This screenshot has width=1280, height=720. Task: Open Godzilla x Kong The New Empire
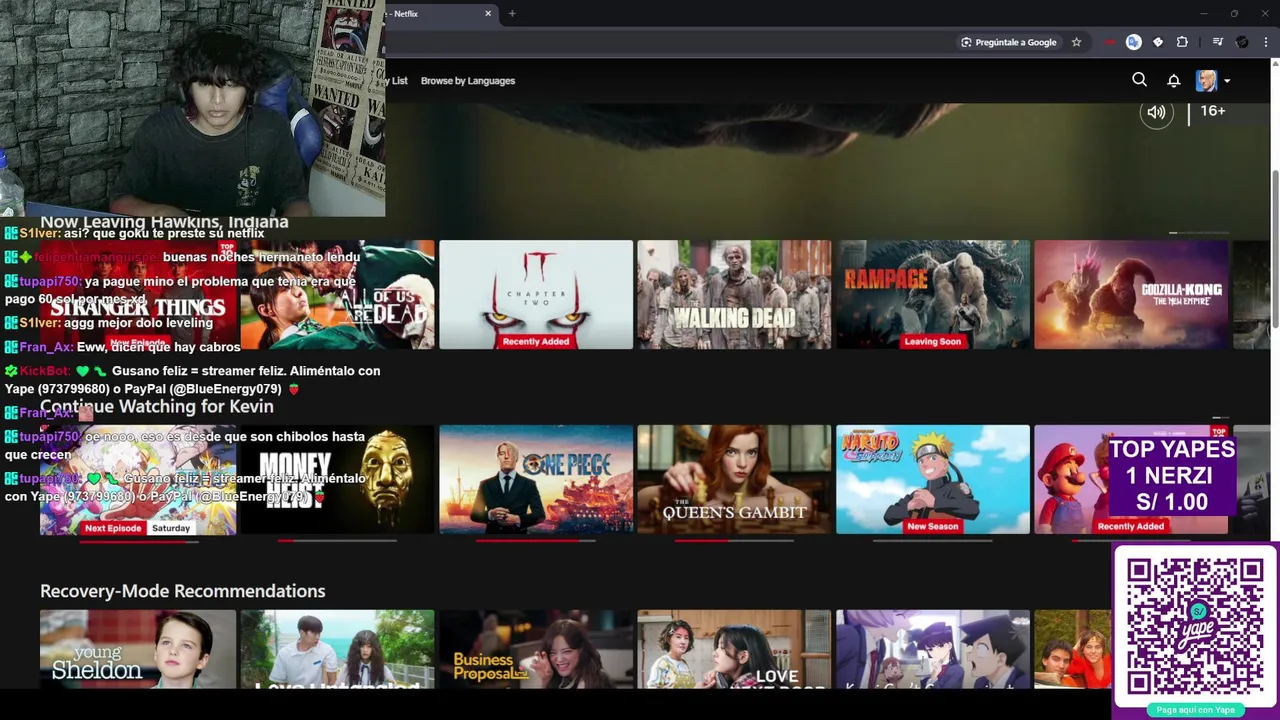[x=1131, y=294]
